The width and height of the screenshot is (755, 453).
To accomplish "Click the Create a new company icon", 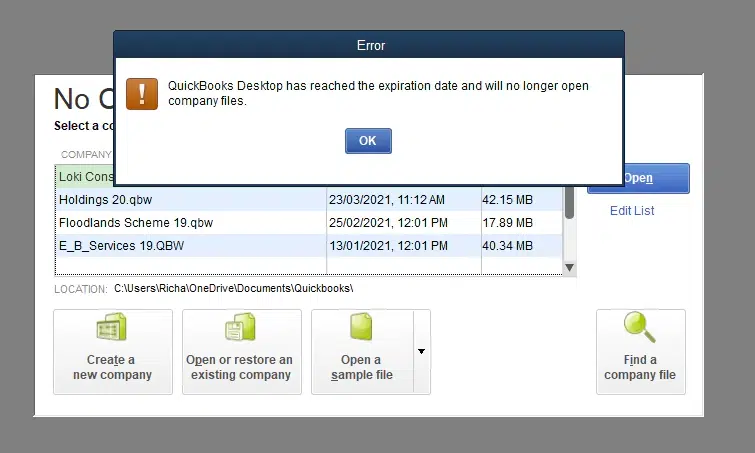I will tap(112, 327).
